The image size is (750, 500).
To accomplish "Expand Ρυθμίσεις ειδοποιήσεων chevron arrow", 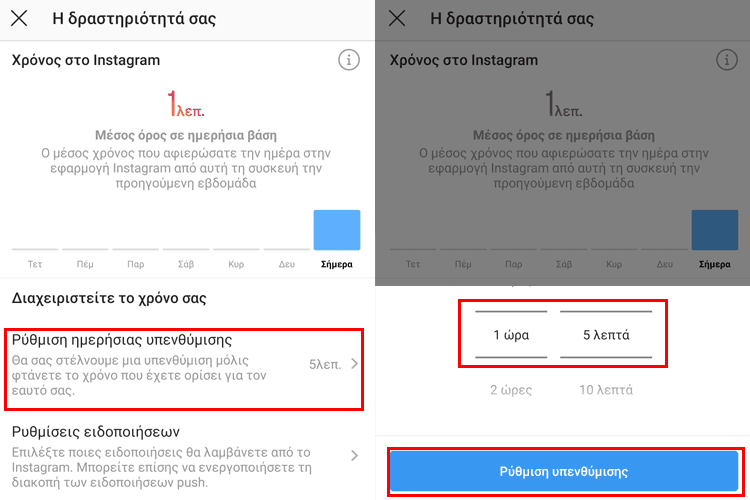I will 354,455.
